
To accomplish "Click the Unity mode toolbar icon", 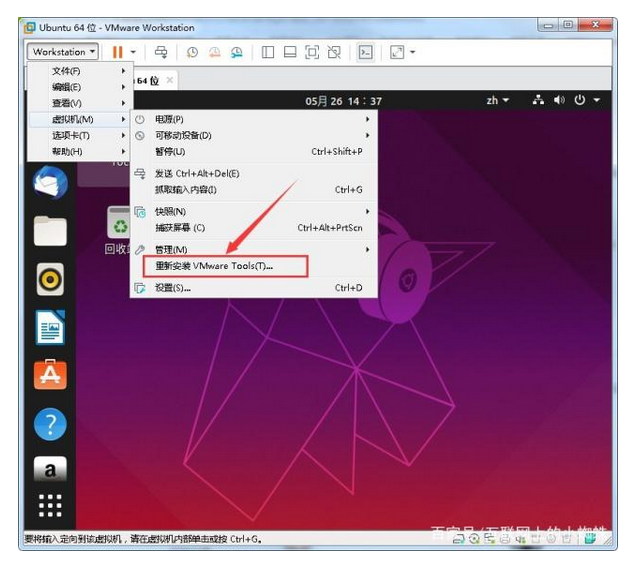I will [x=334, y=52].
